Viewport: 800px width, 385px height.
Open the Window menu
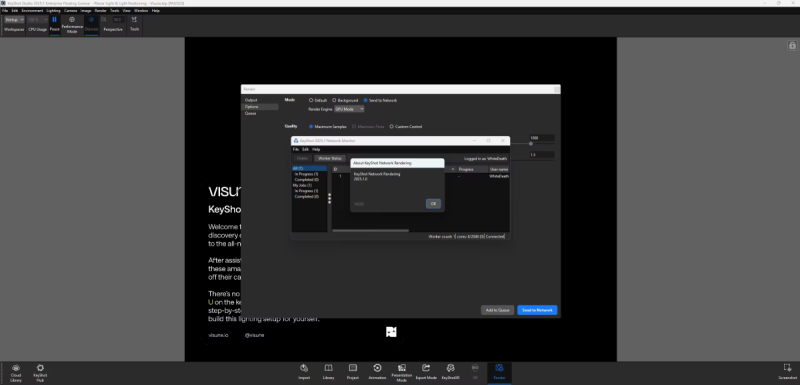tap(141, 10)
